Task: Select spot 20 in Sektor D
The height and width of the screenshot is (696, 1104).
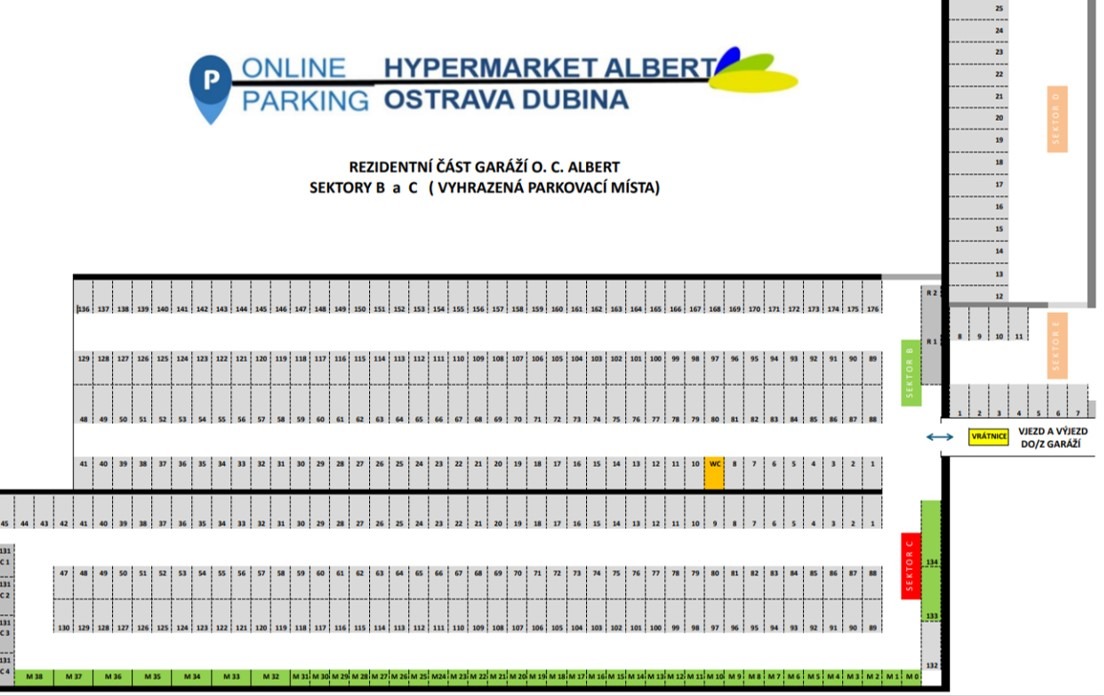Action: point(979,118)
